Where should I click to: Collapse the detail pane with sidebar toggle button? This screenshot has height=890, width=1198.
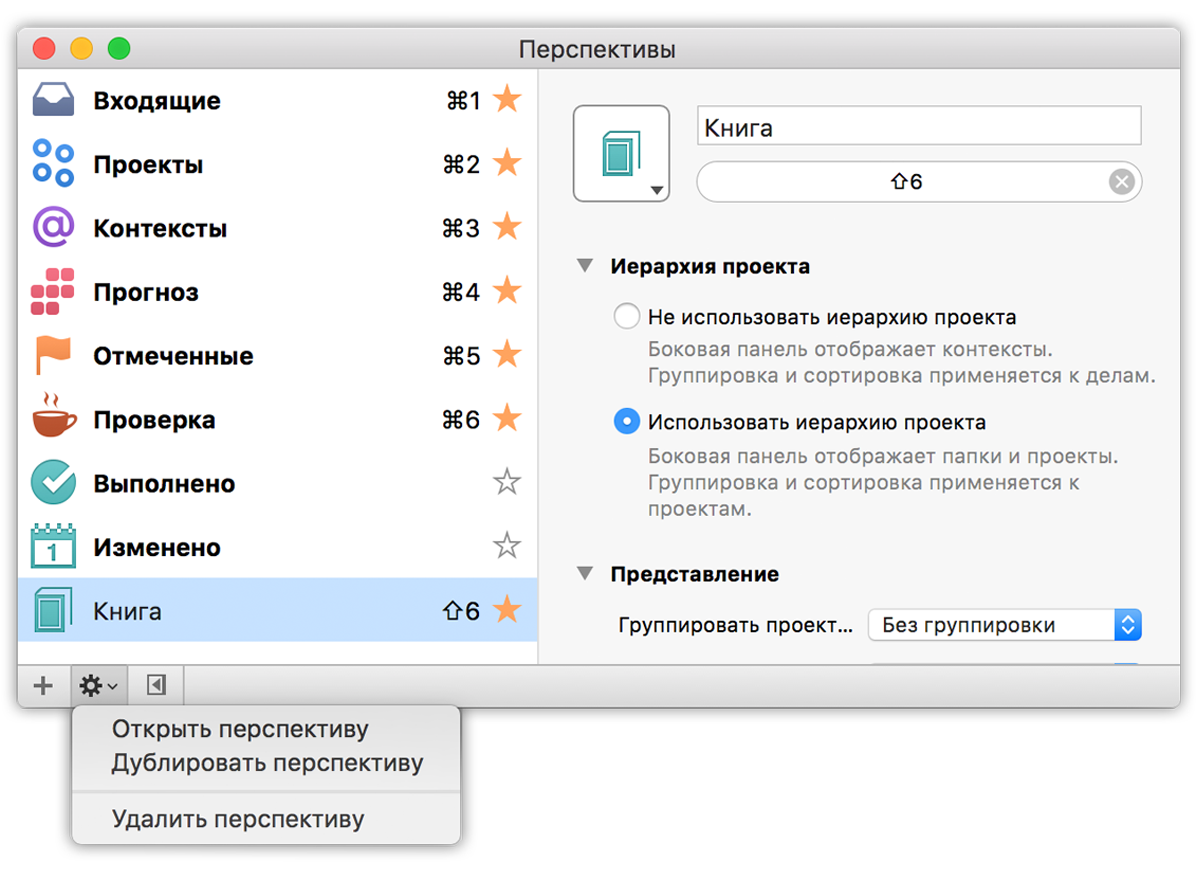(156, 685)
